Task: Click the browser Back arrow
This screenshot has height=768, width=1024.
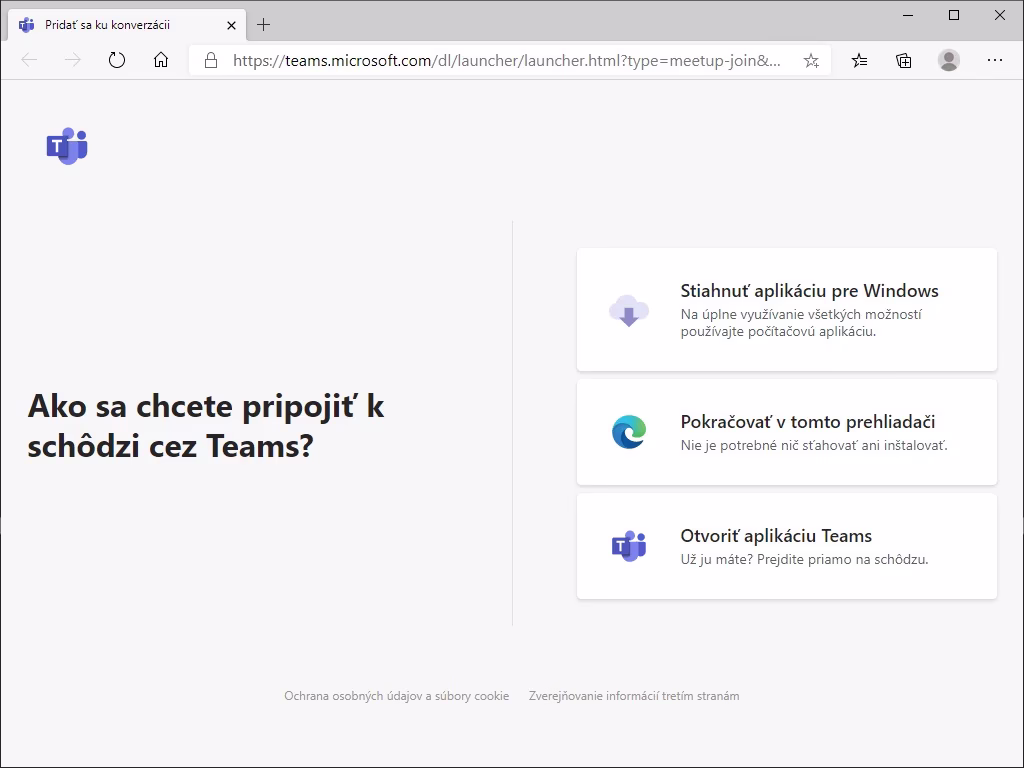Action: tap(29, 61)
